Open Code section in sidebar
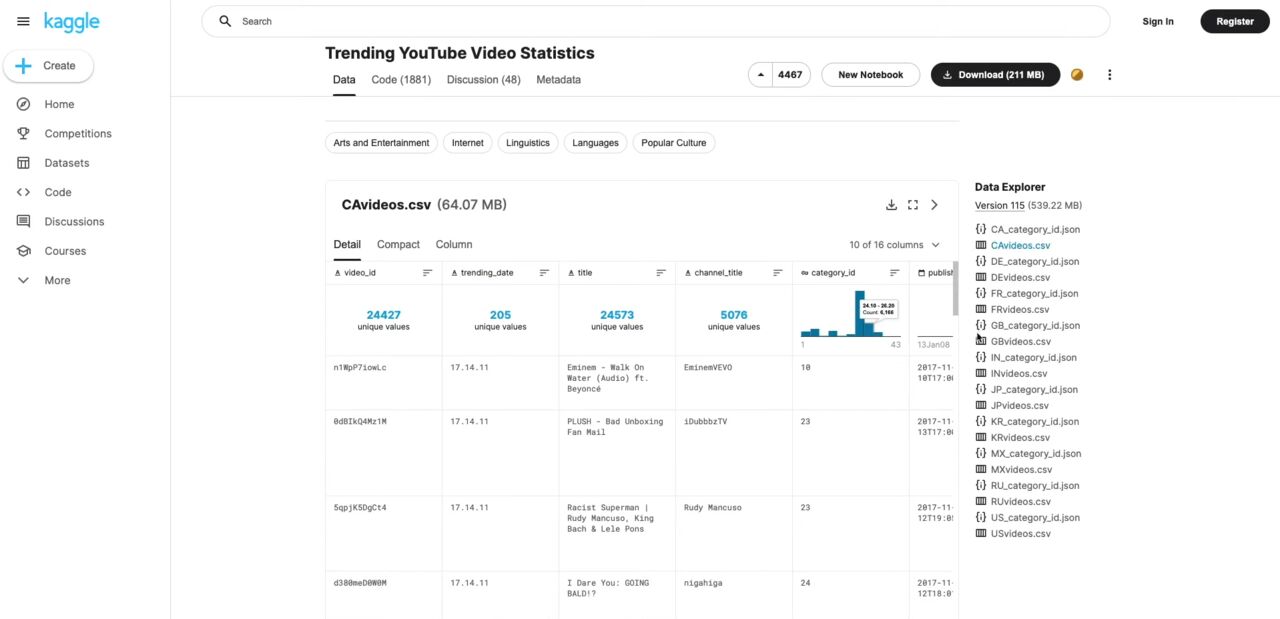1280x619 pixels. tap(58, 192)
